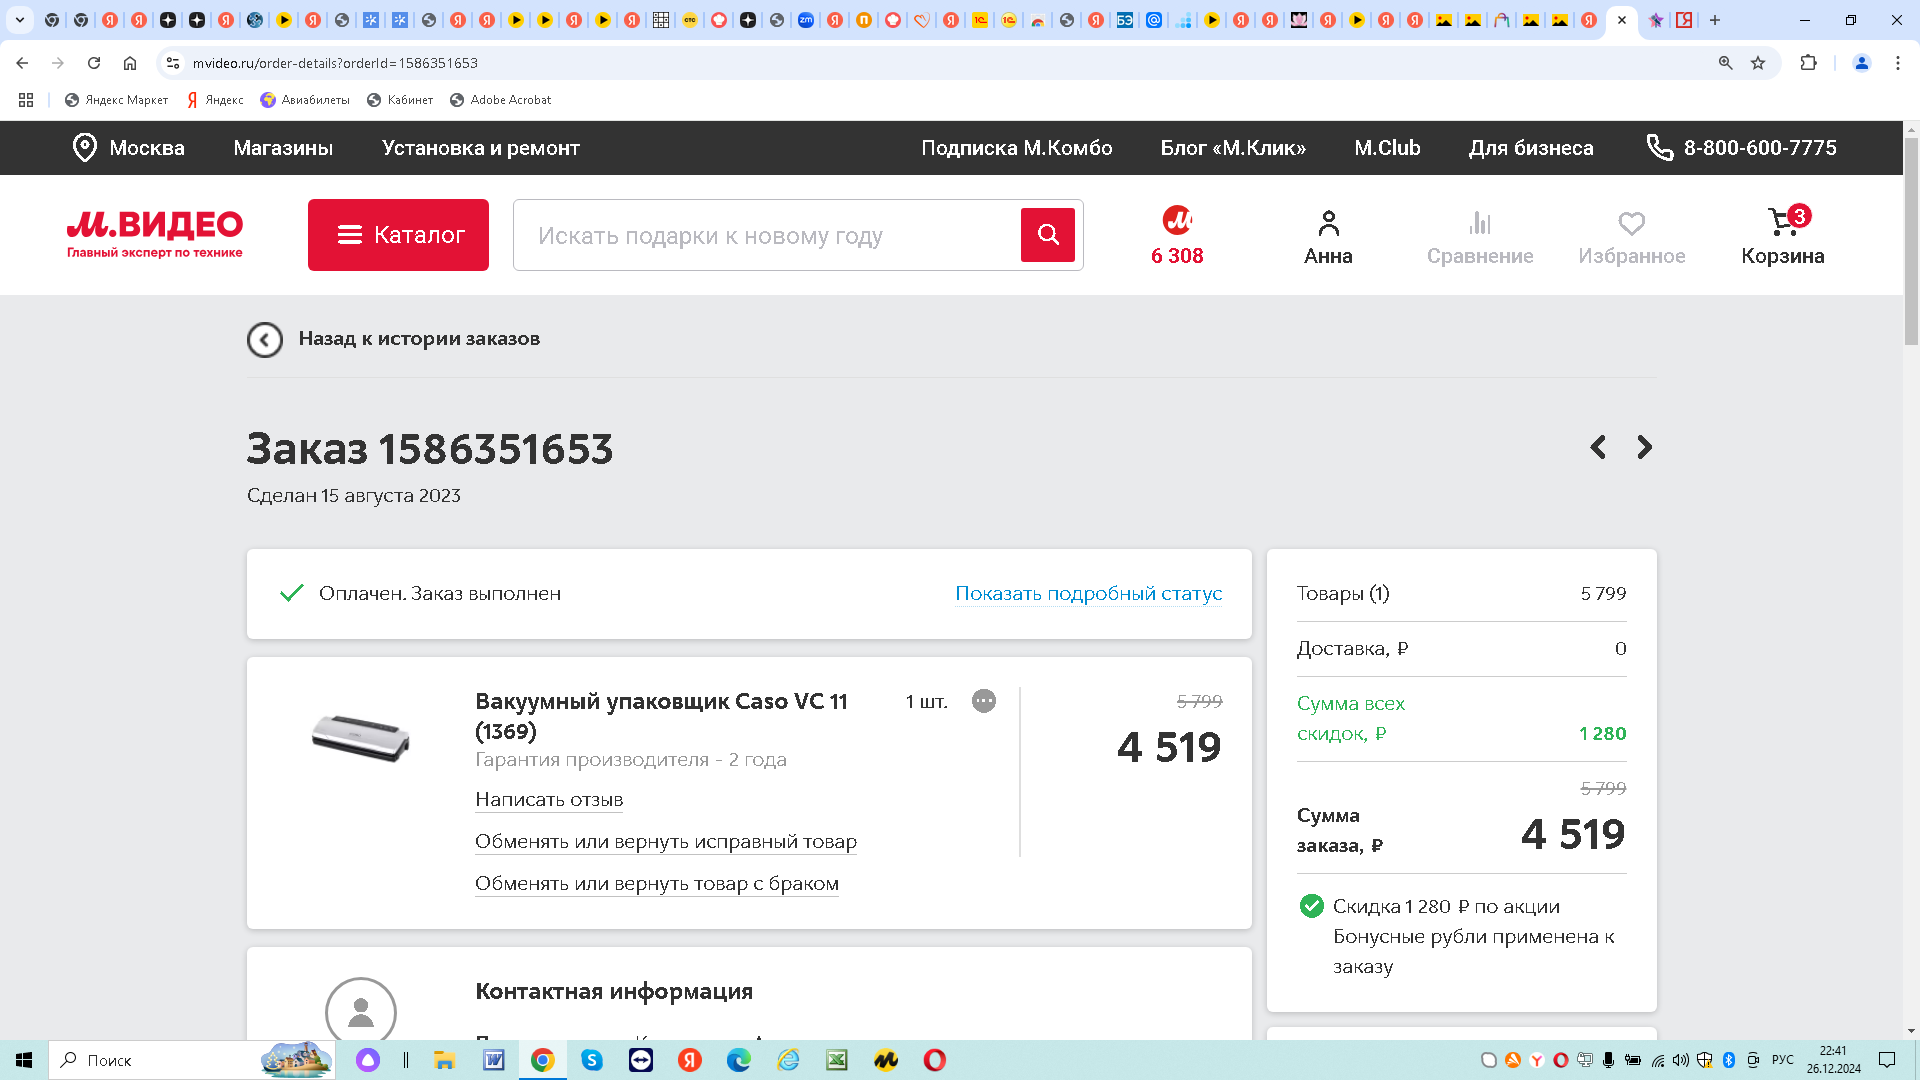This screenshot has width=1920, height=1080.
Task: Bookmark this page with star icon
Action: click(1758, 63)
